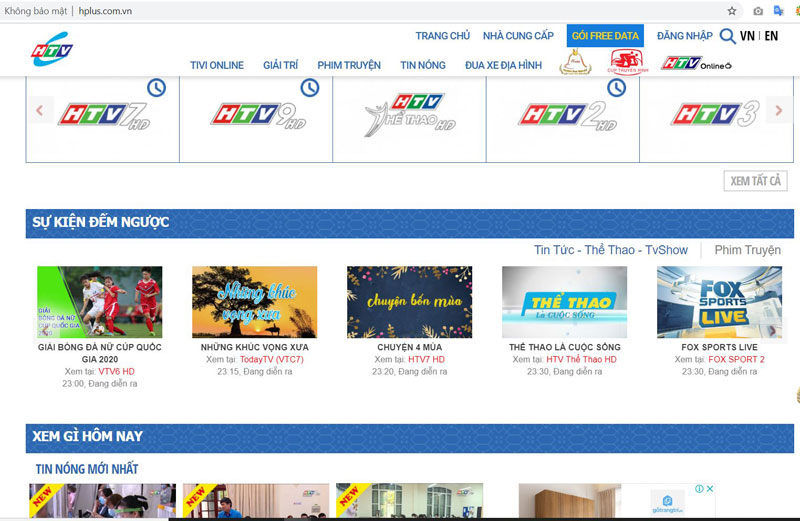Select the HTV Thể Thao HD channel logo
This screenshot has height=521, width=800.
click(x=410, y=115)
